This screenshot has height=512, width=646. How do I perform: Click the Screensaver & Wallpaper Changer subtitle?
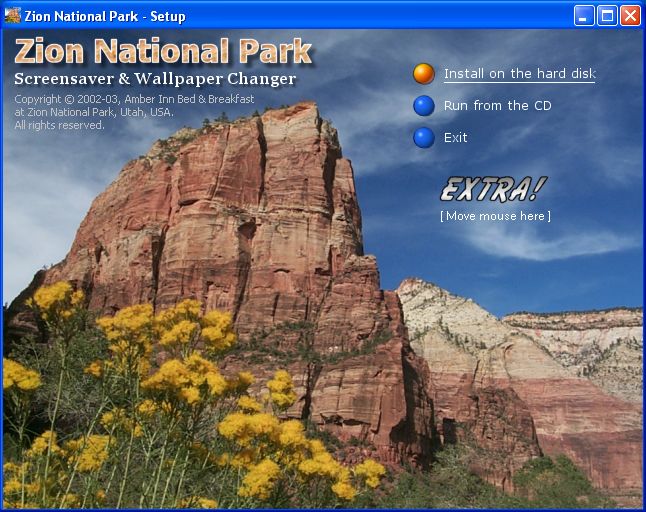click(x=155, y=79)
